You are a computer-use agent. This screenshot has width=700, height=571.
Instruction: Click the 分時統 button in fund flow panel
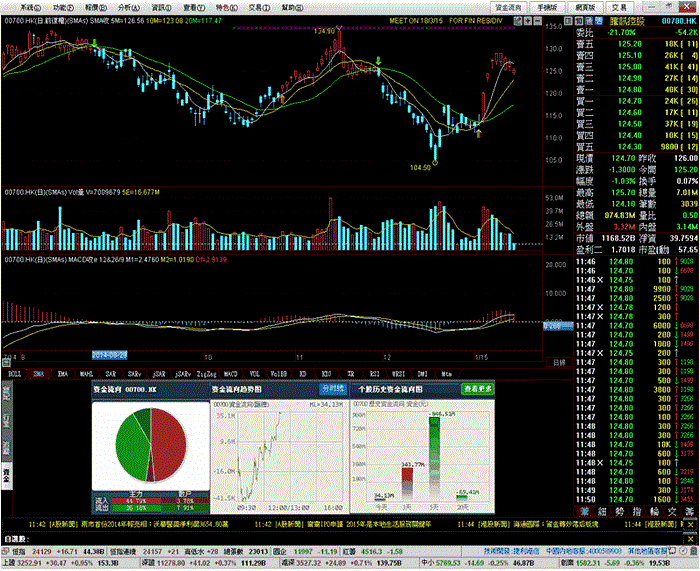333,389
